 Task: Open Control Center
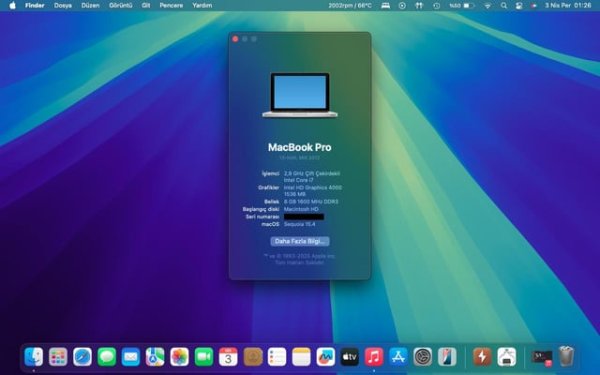coord(519,5)
